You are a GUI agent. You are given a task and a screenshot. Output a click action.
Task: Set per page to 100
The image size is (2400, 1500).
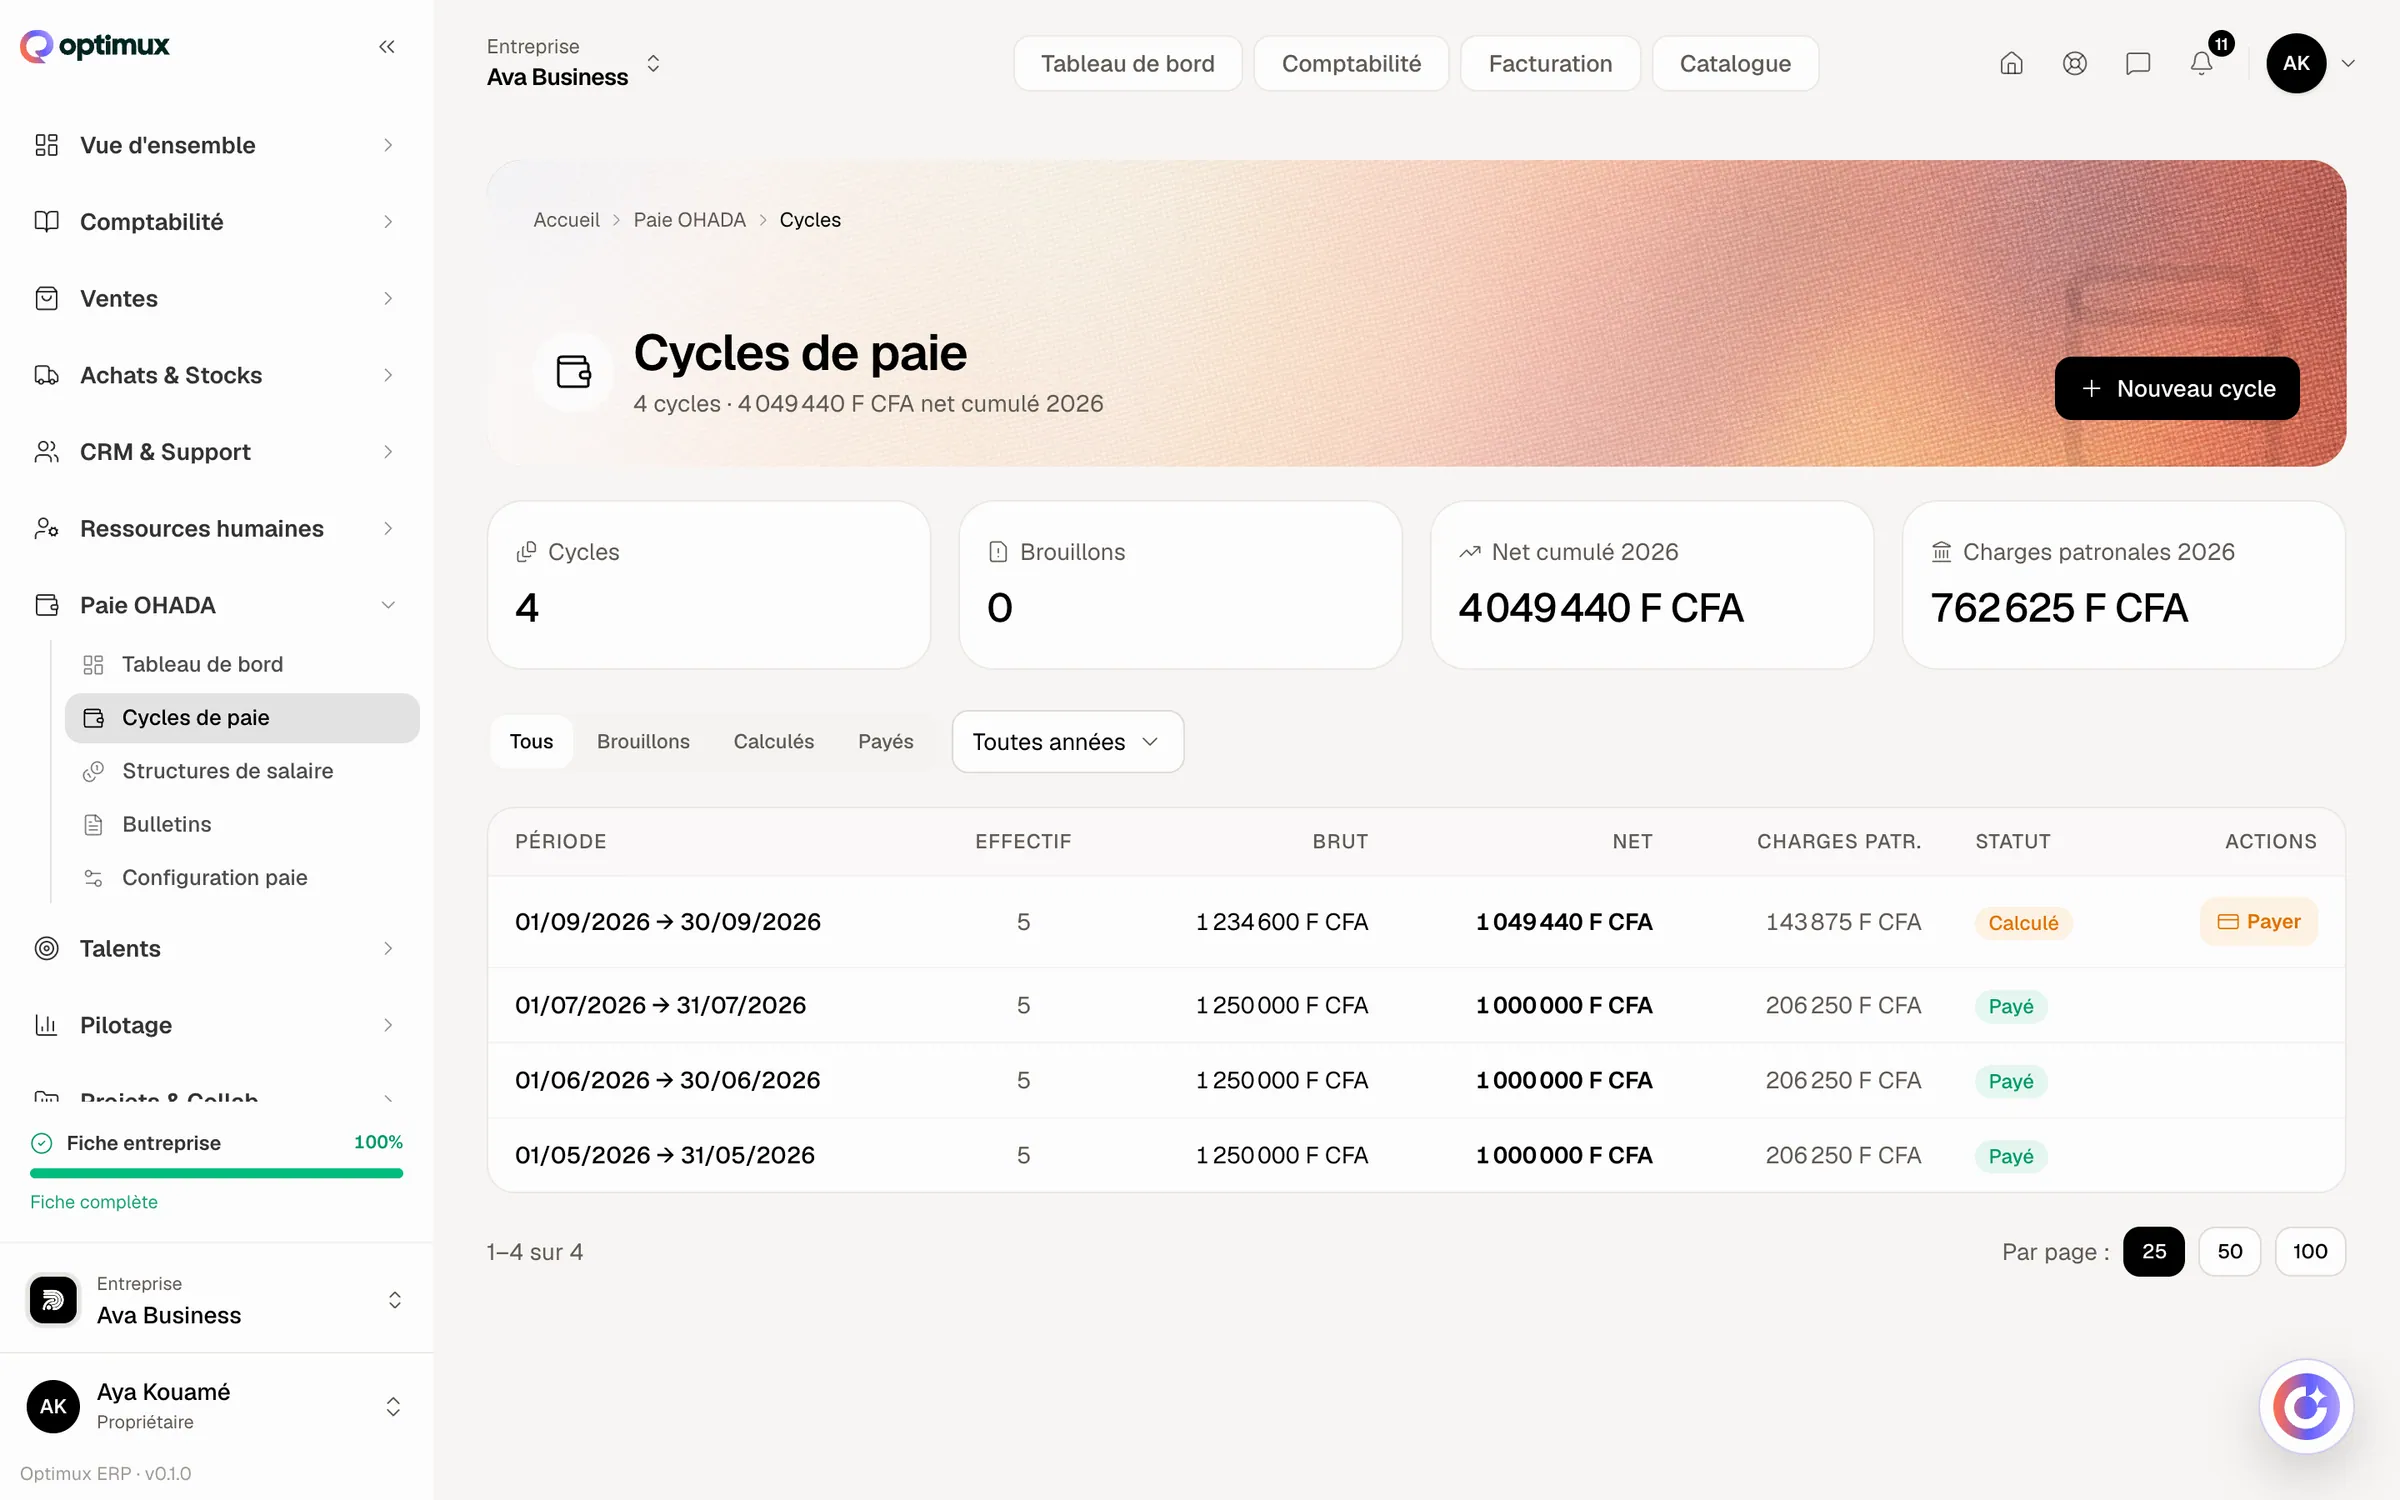point(2310,1251)
